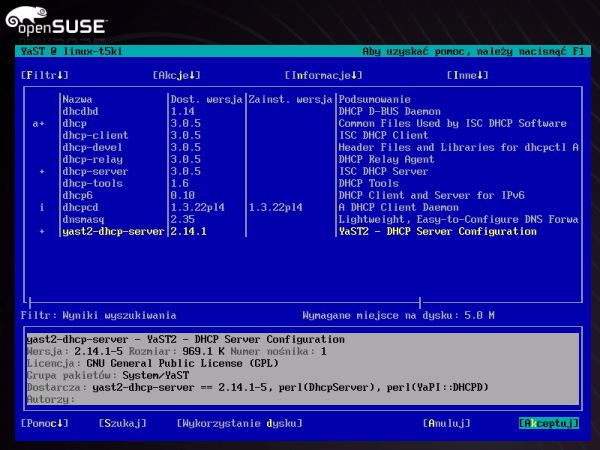
Task: Click the Dost. wersja column header
Action: point(206,99)
